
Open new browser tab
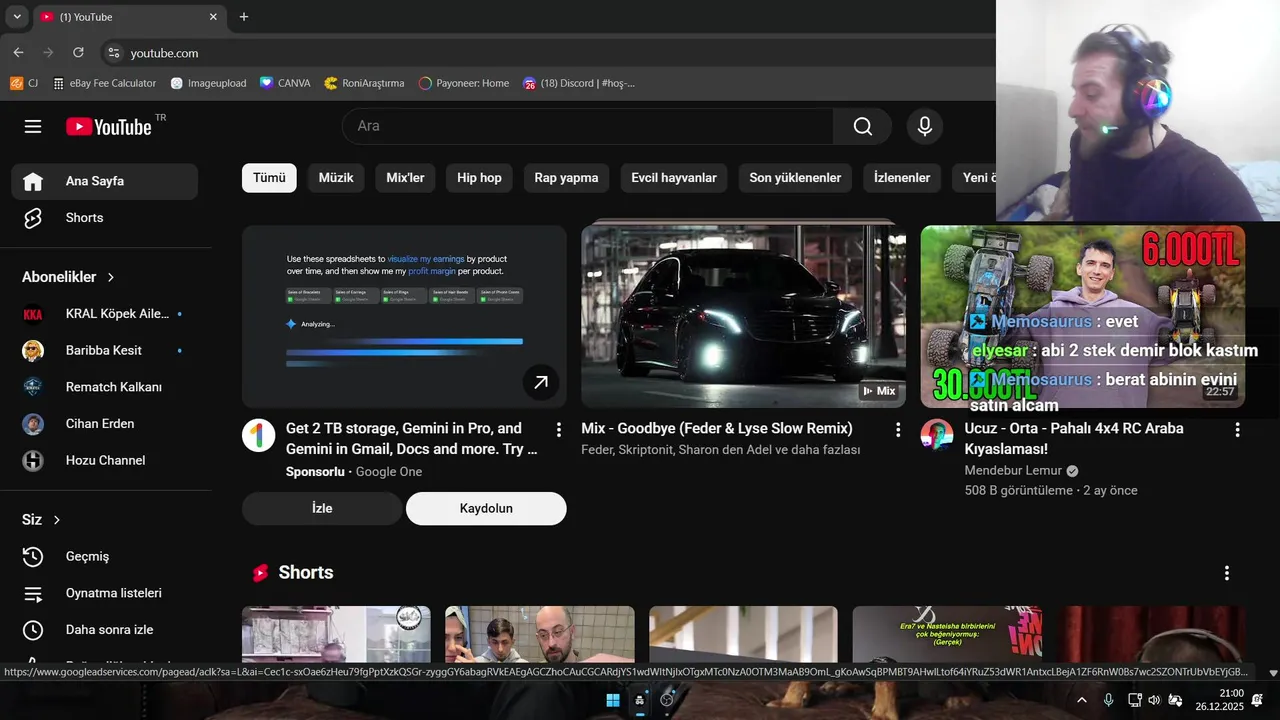pyautogui.click(x=244, y=17)
